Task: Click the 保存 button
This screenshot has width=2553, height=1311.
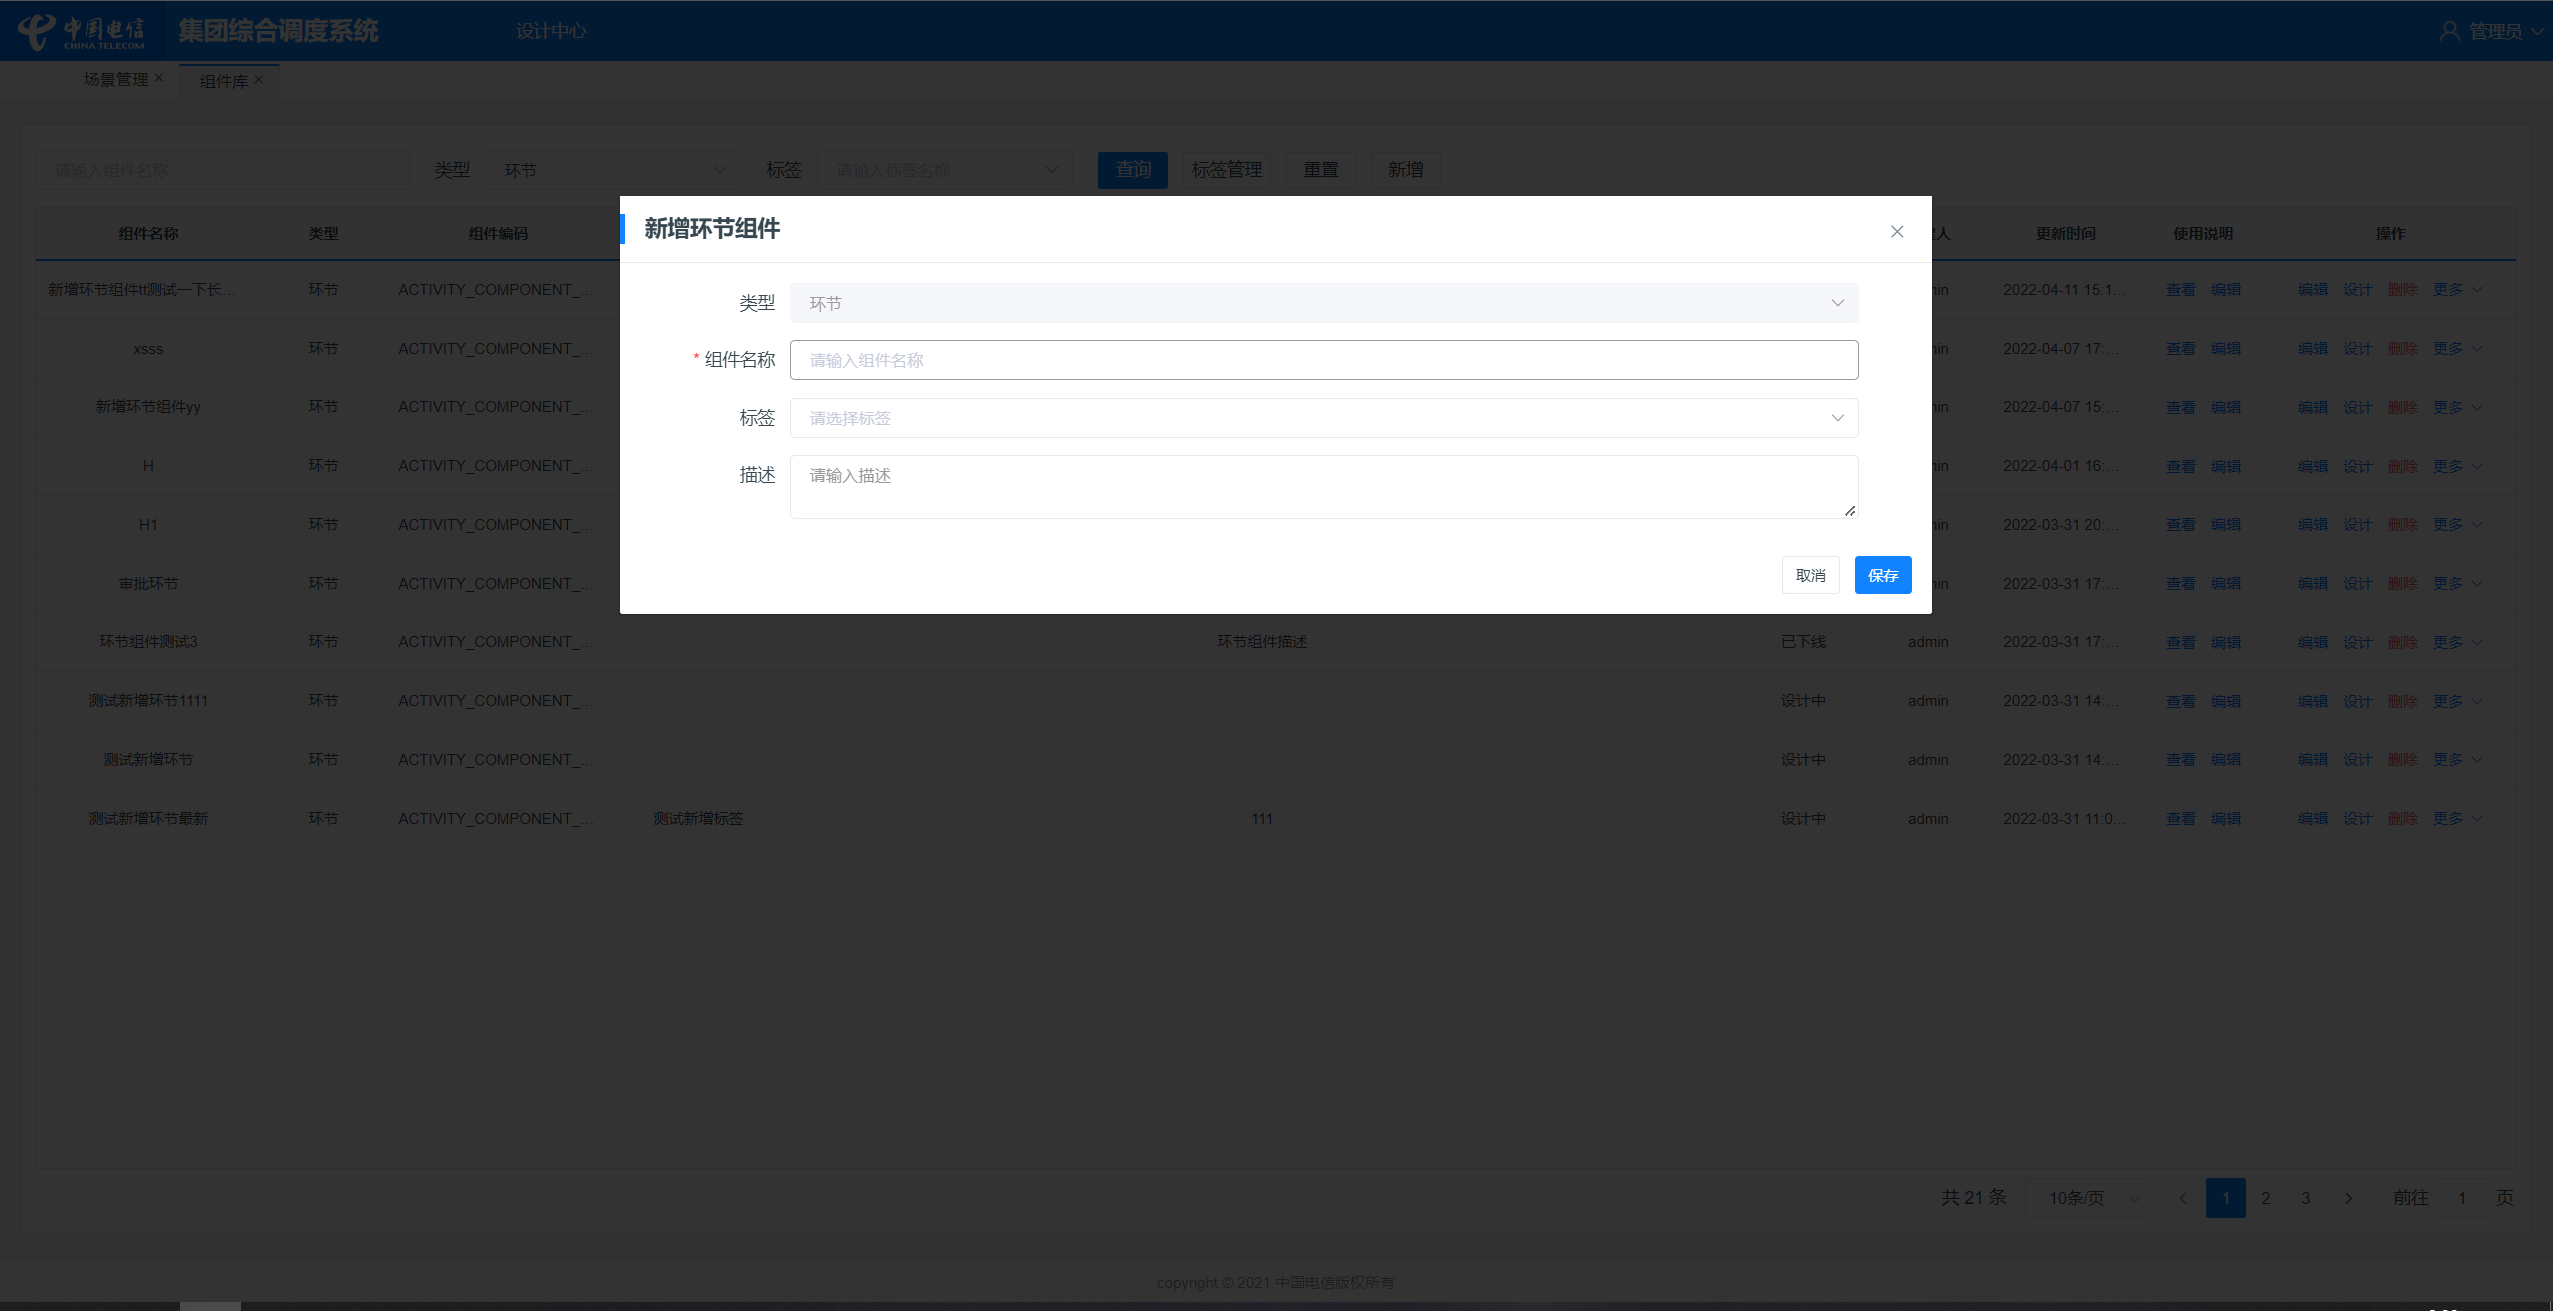Action: click(1883, 575)
